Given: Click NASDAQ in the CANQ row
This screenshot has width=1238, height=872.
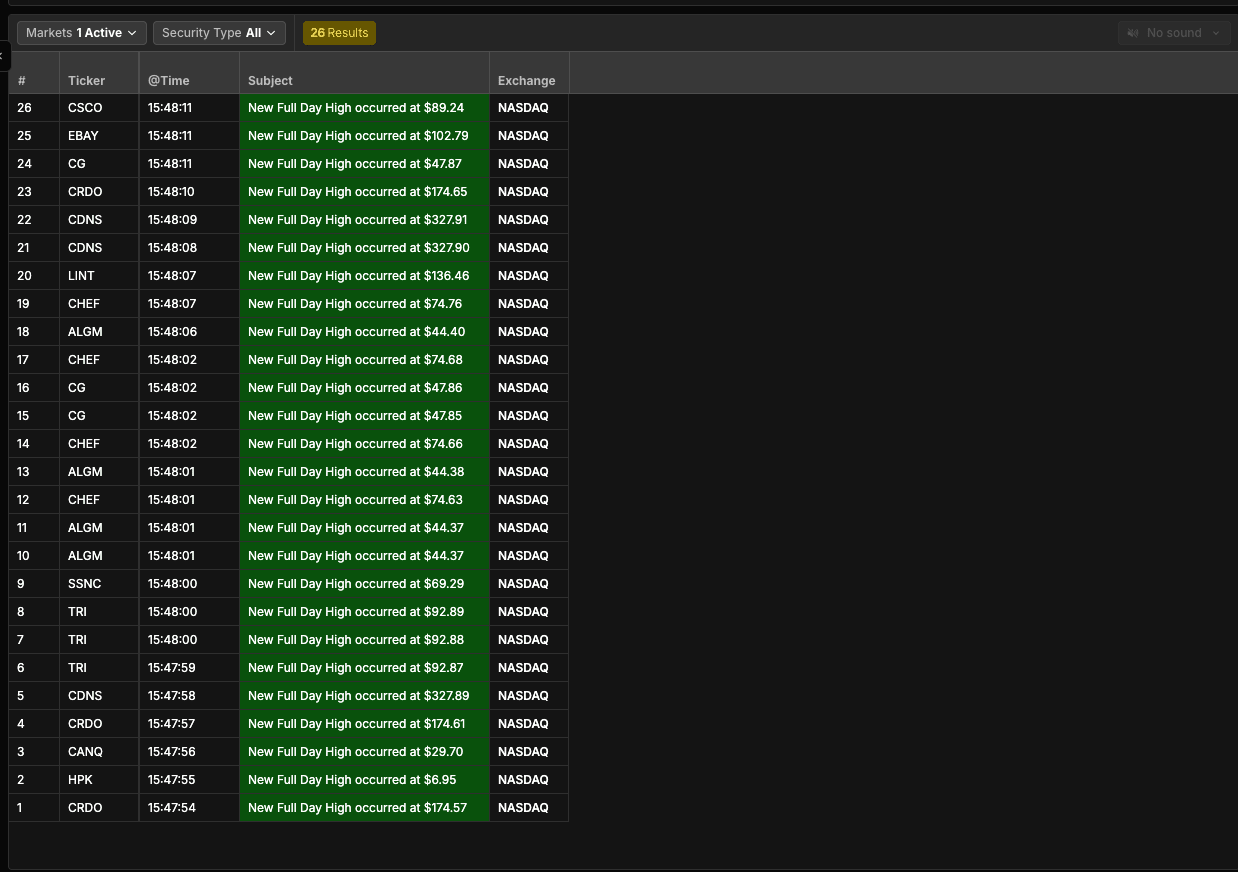Looking at the screenshot, I should (x=529, y=752).
